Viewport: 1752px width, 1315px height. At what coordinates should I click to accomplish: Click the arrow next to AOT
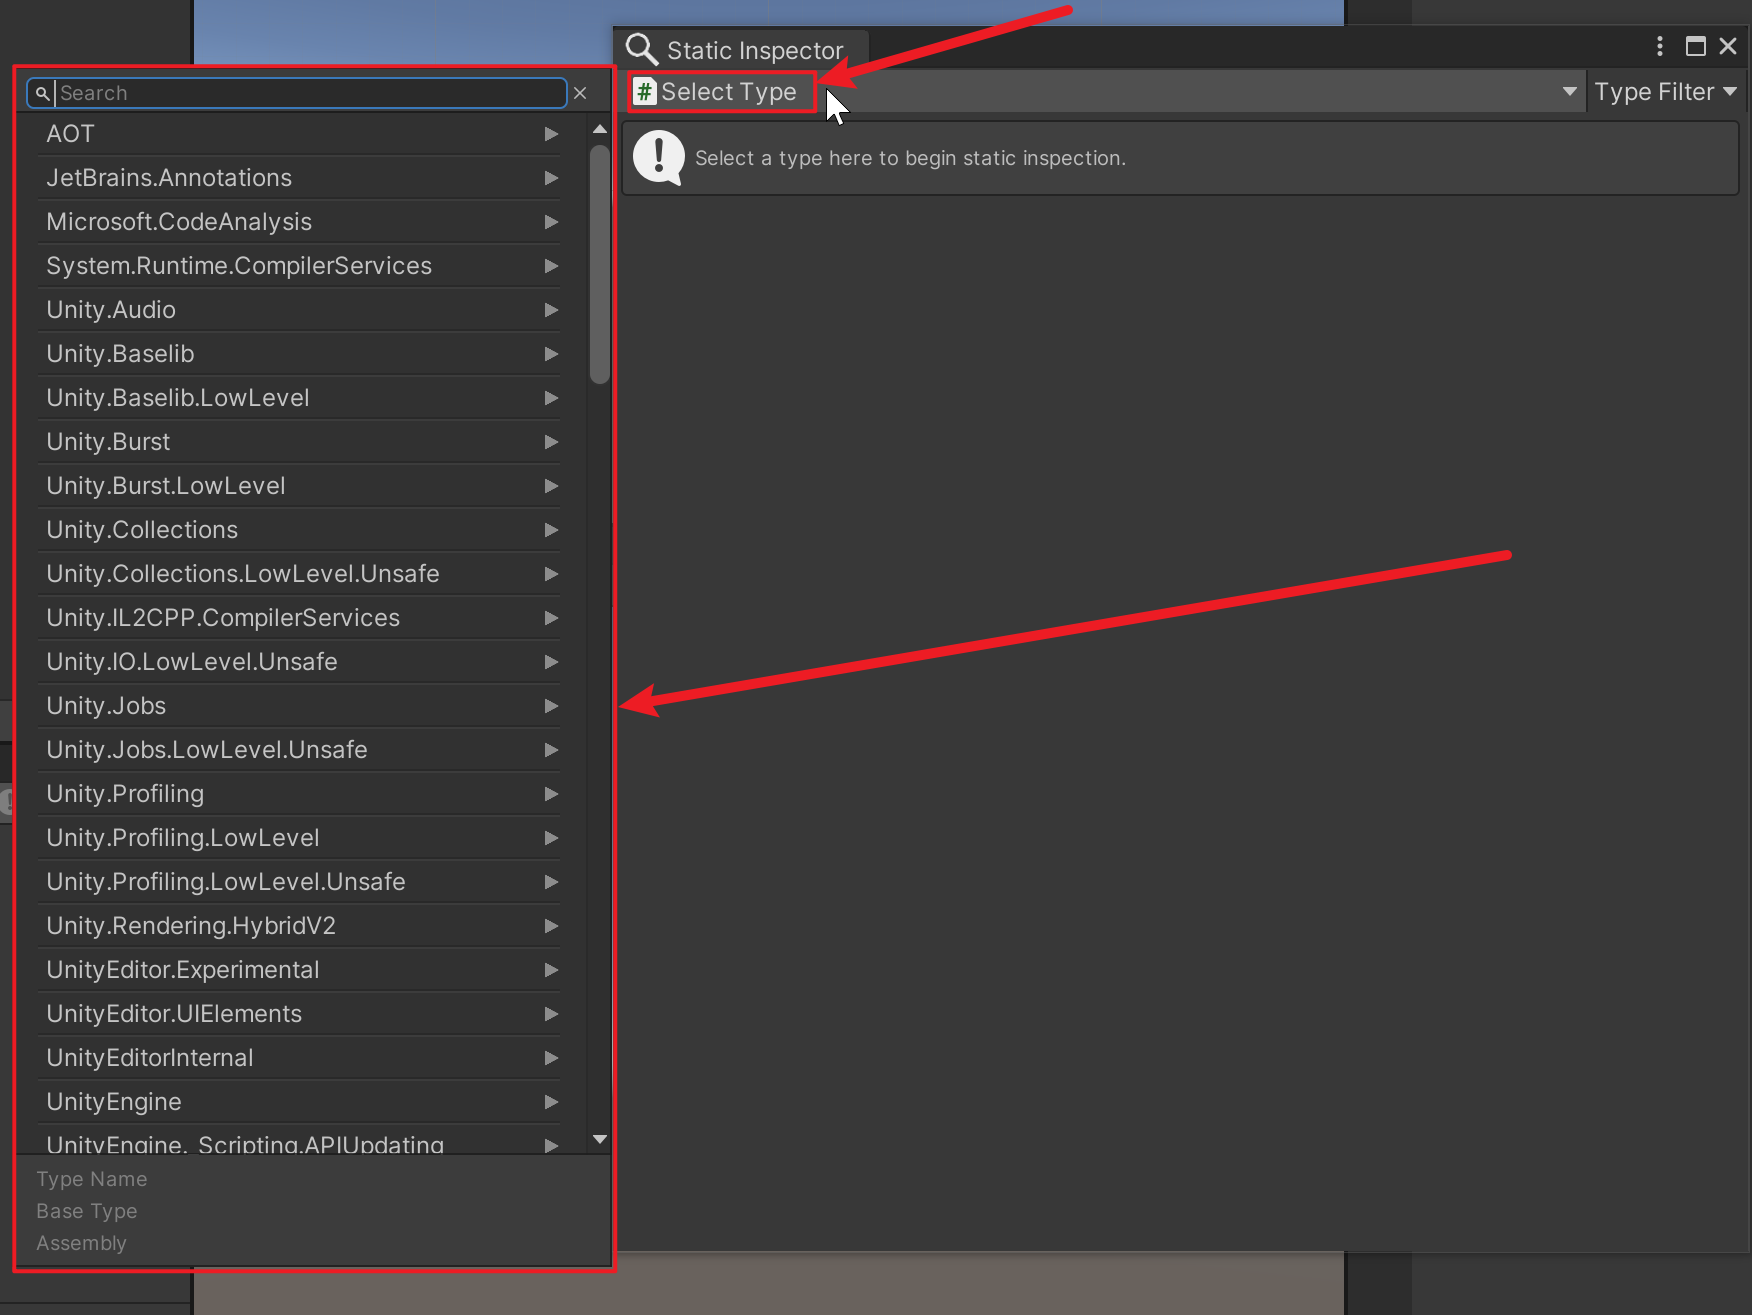(551, 134)
